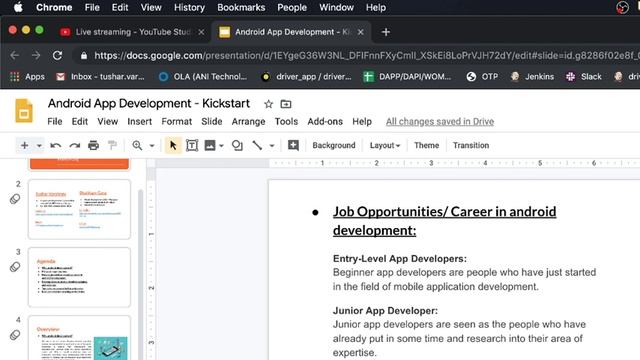
Task: Insert an image from toolbar
Action: click(210, 145)
